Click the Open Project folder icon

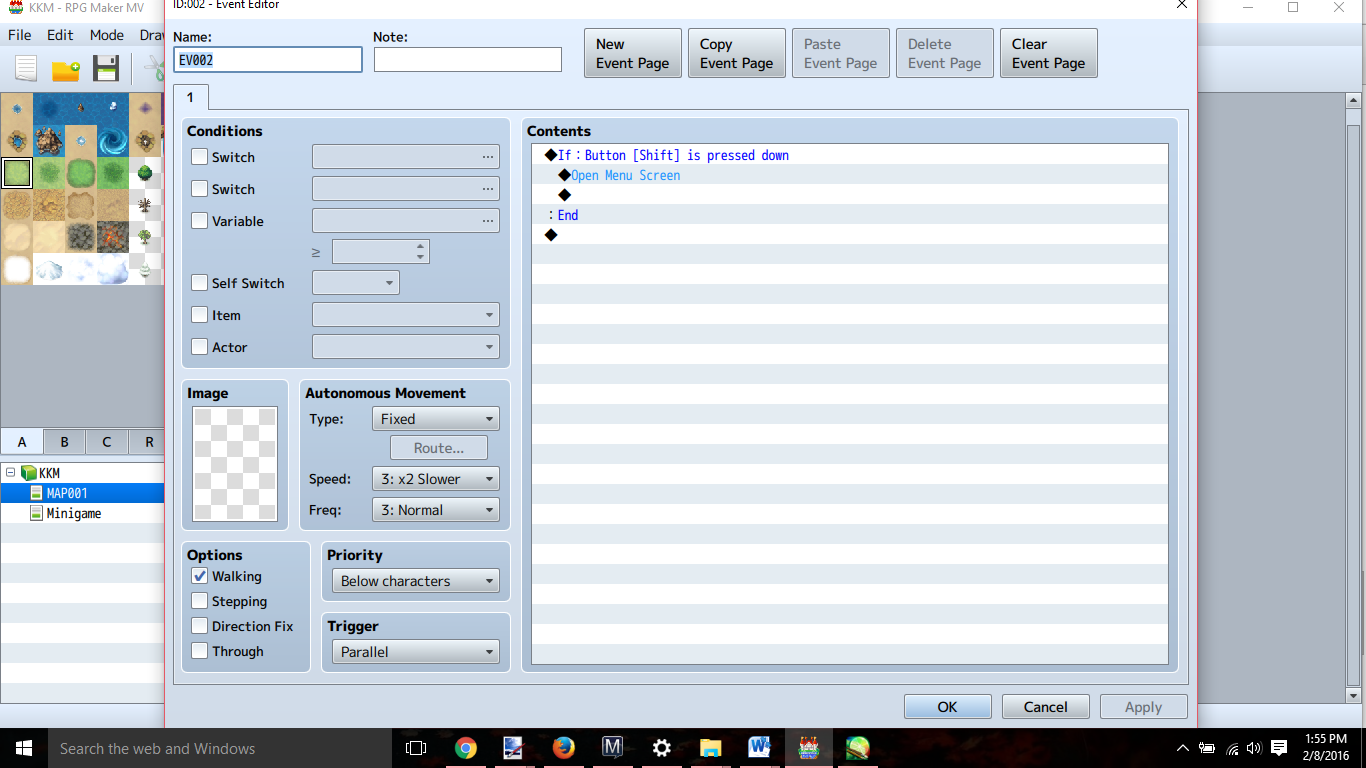(x=66, y=69)
